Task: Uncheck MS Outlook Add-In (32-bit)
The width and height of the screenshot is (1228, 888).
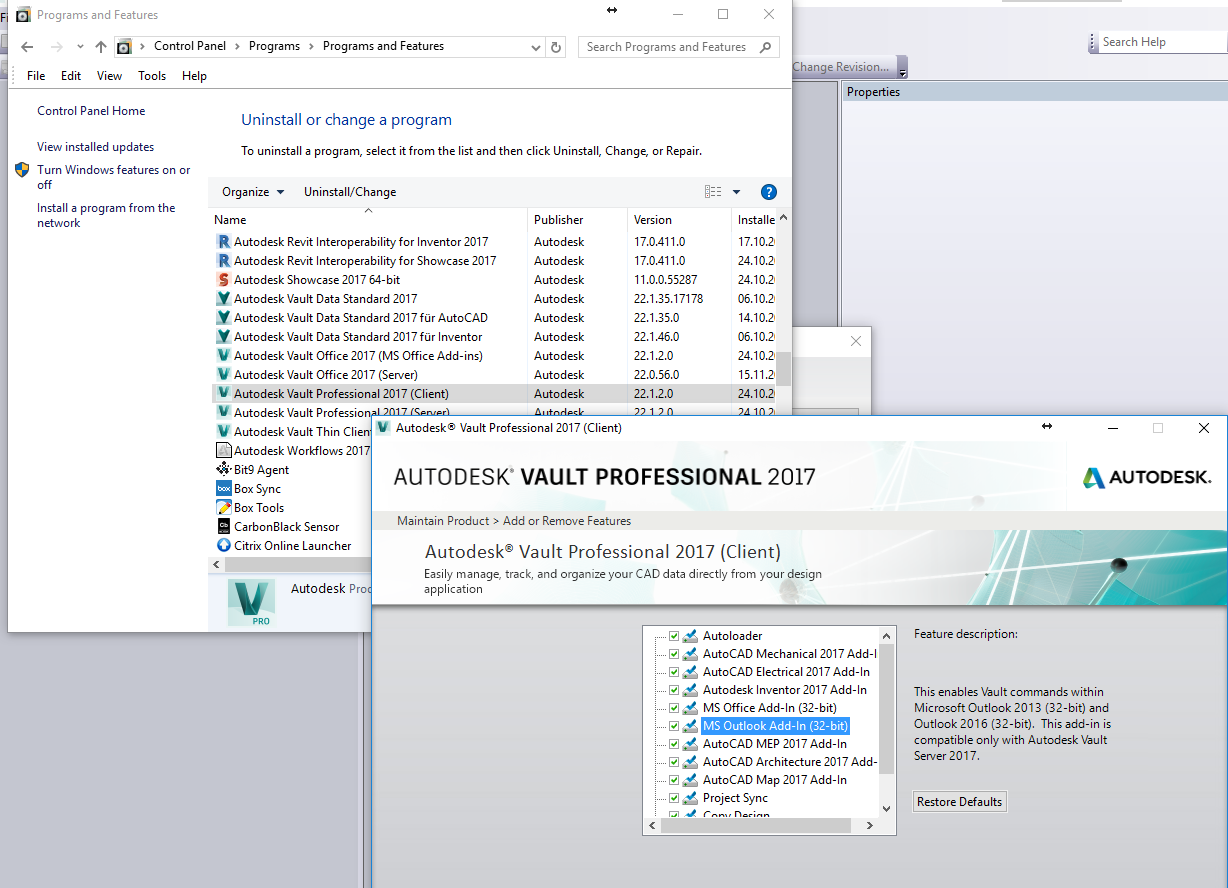Action: (676, 725)
